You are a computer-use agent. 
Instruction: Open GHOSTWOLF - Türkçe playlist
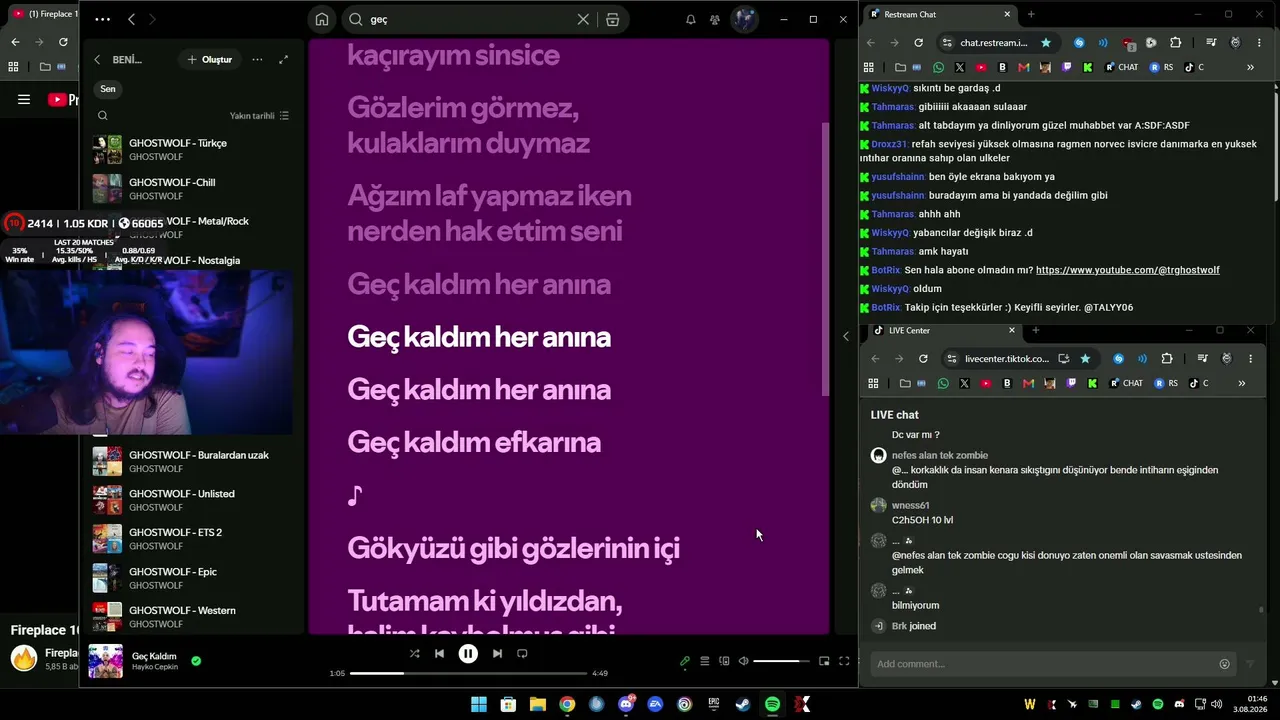[192, 150]
